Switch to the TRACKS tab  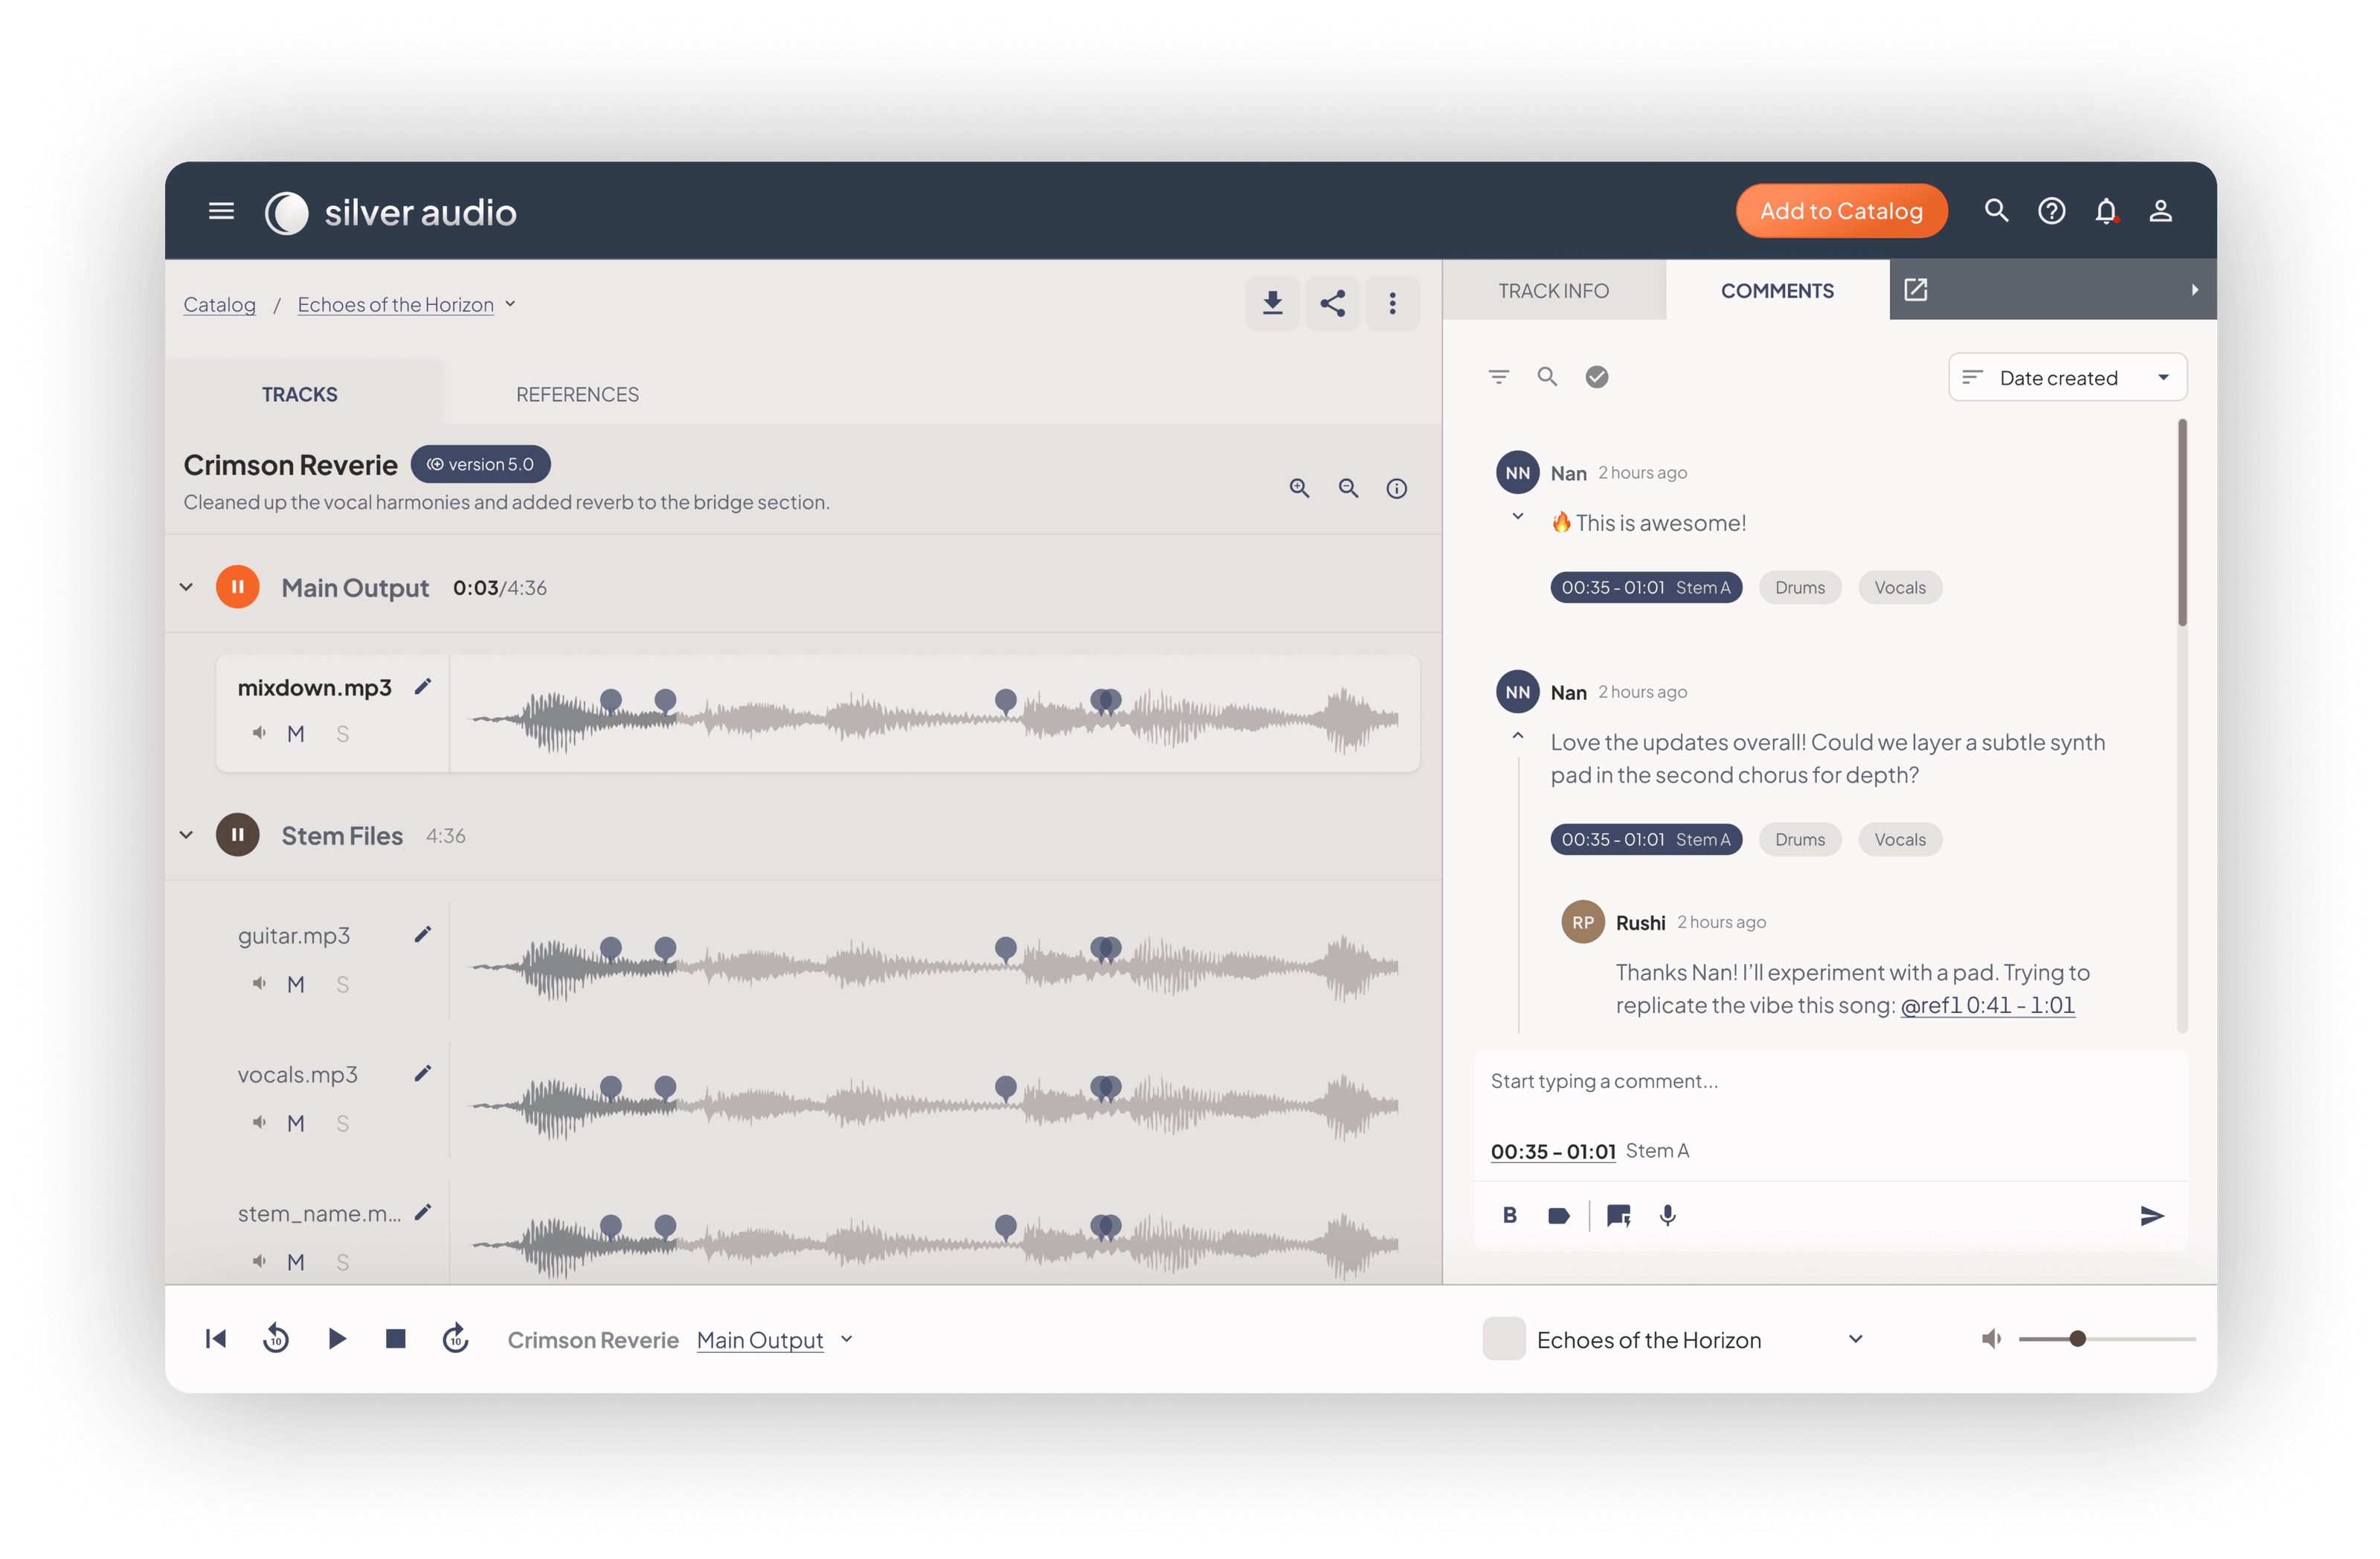pyautogui.click(x=300, y=394)
